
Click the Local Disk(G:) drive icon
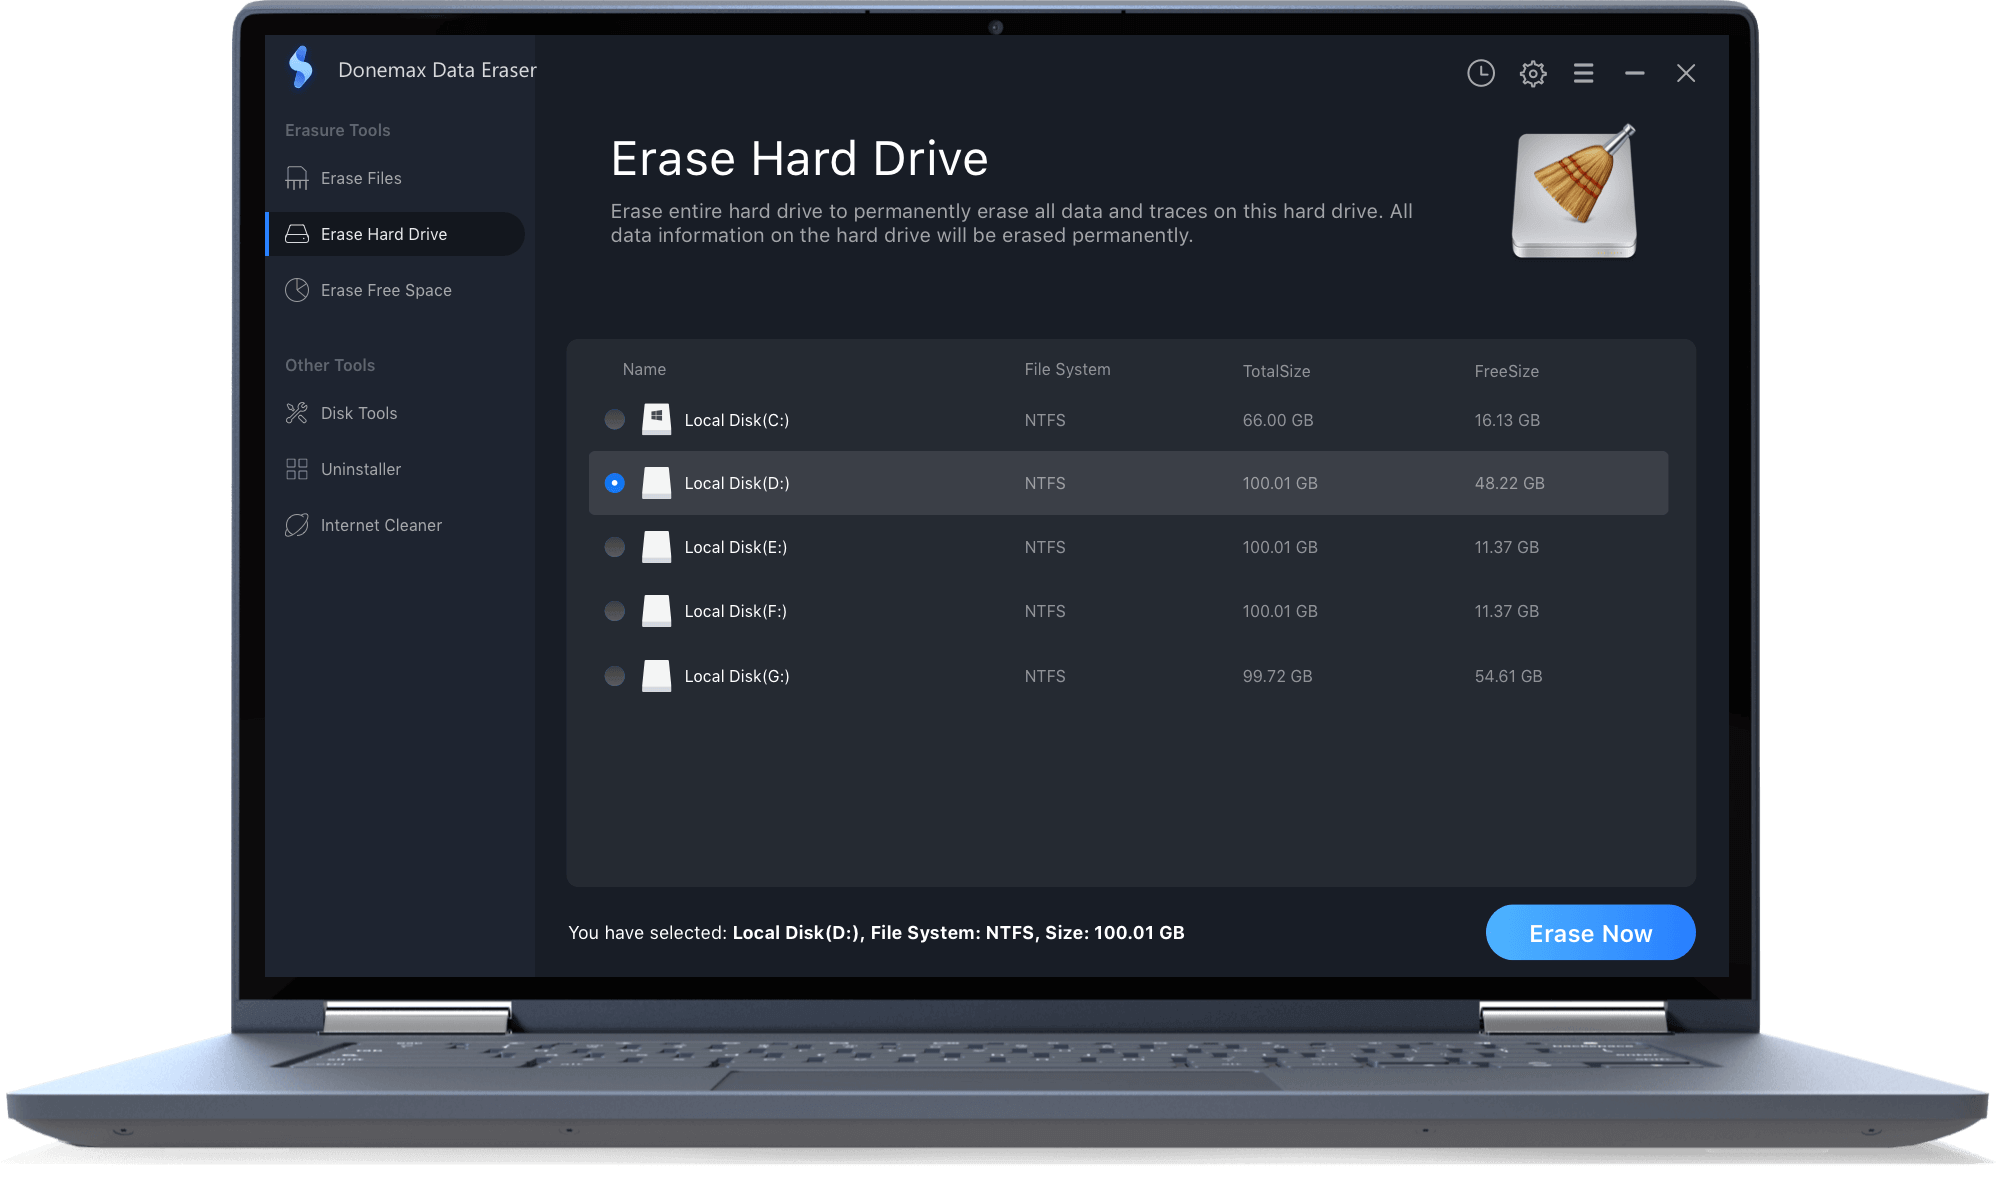(656, 676)
